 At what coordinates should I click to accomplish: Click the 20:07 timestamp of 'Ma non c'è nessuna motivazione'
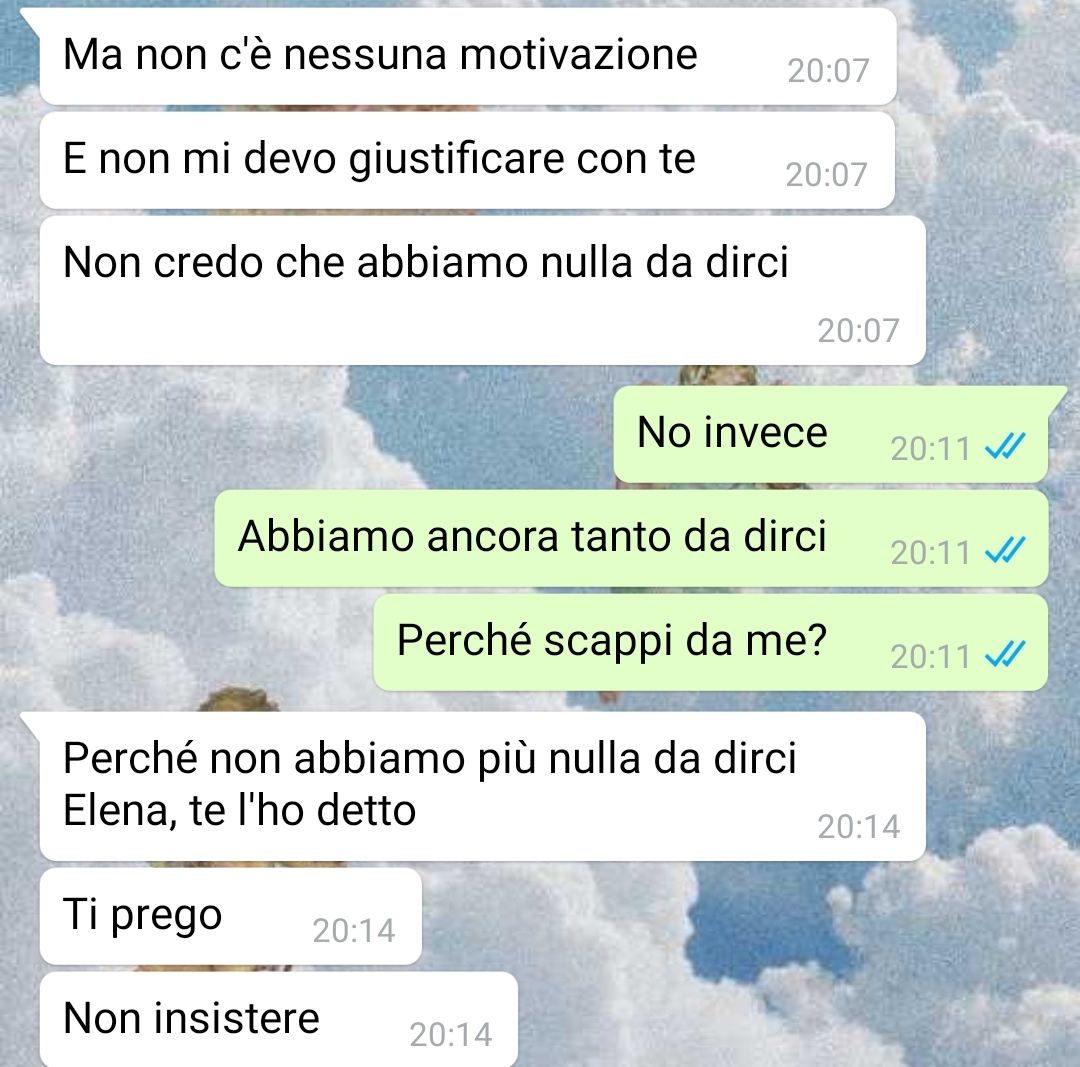click(x=828, y=71)
